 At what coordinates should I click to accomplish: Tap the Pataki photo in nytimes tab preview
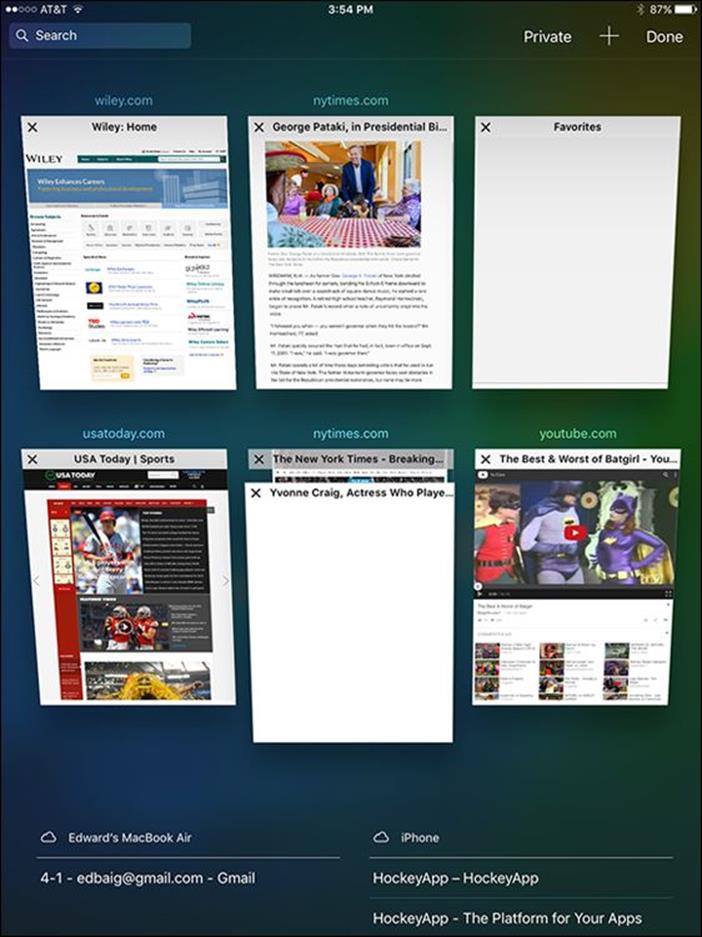(x=343, y=194)
